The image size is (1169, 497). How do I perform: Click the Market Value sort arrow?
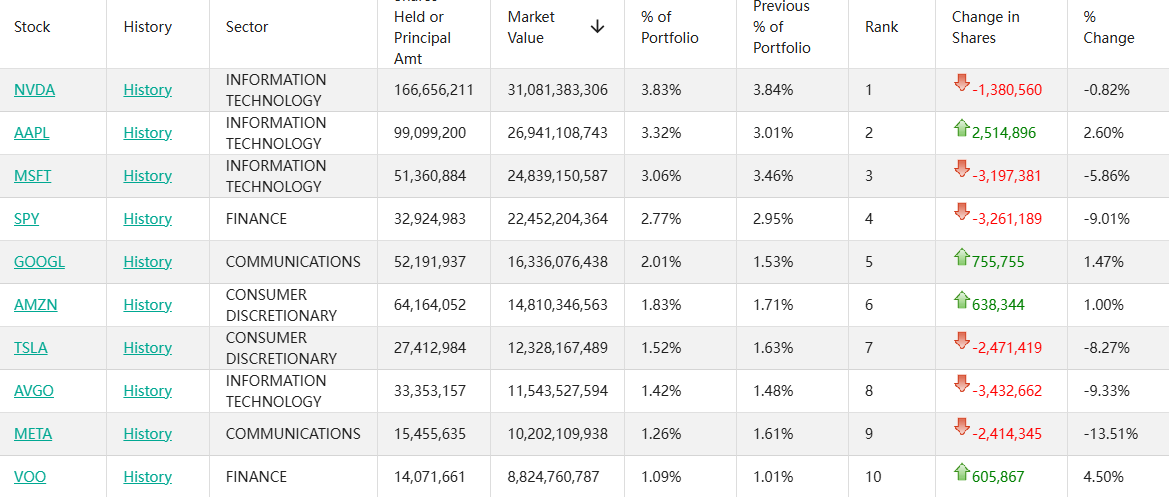597,27
